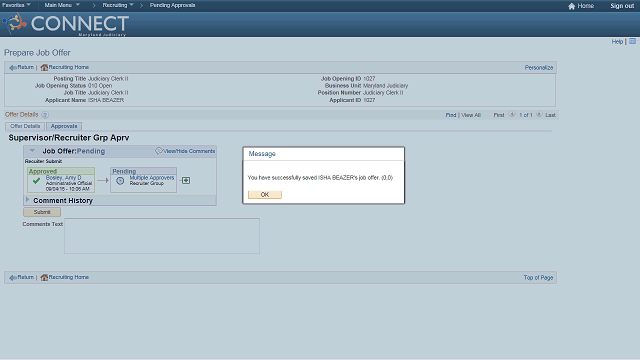Open the Multiple Approvers link
Image resolution: width=640 pixels, height=360 pixels.
(152, 178)
